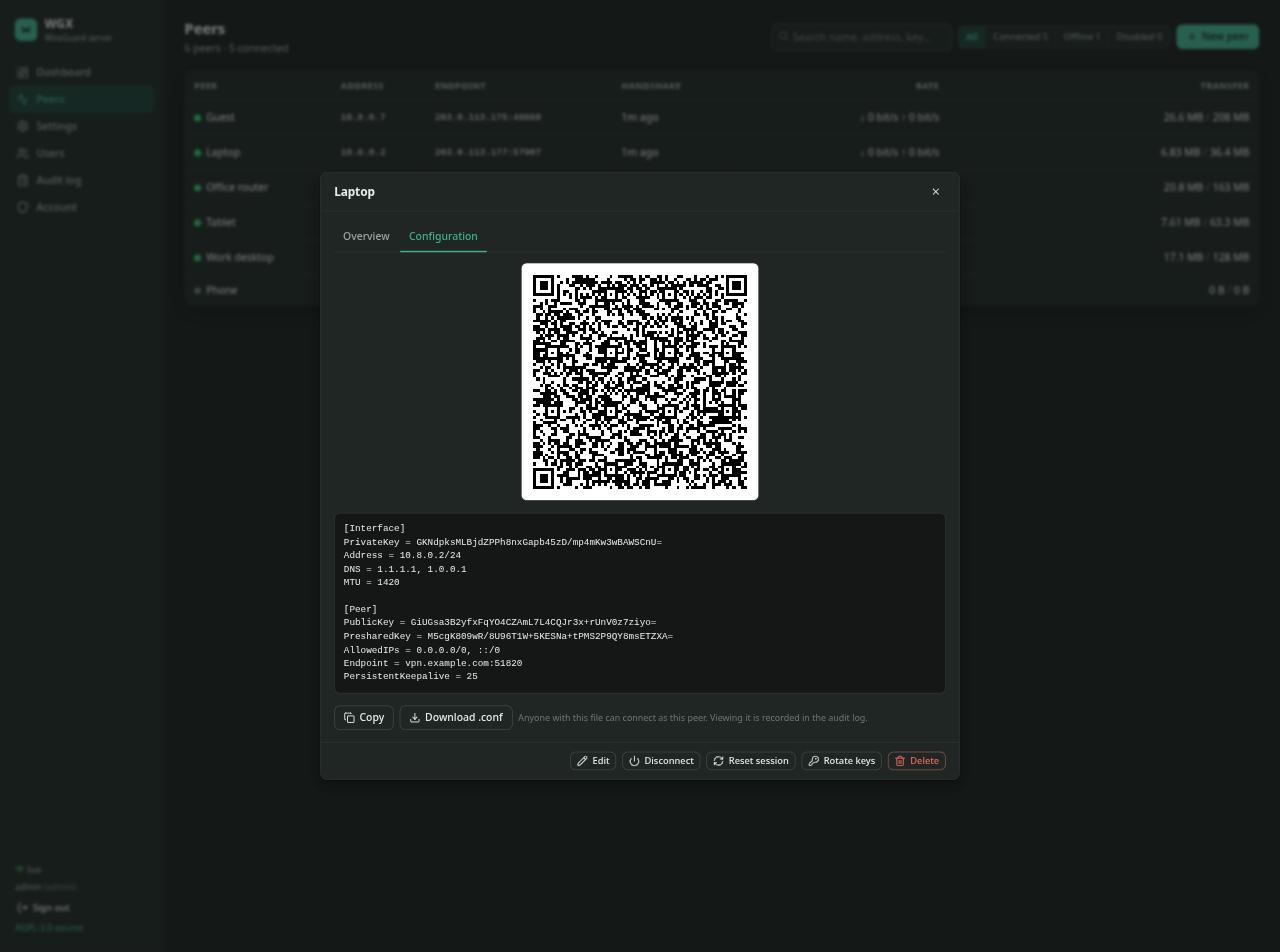Screen dimensions: 1280x952
Task: Click the WGX logo icon
Action: 26,30
